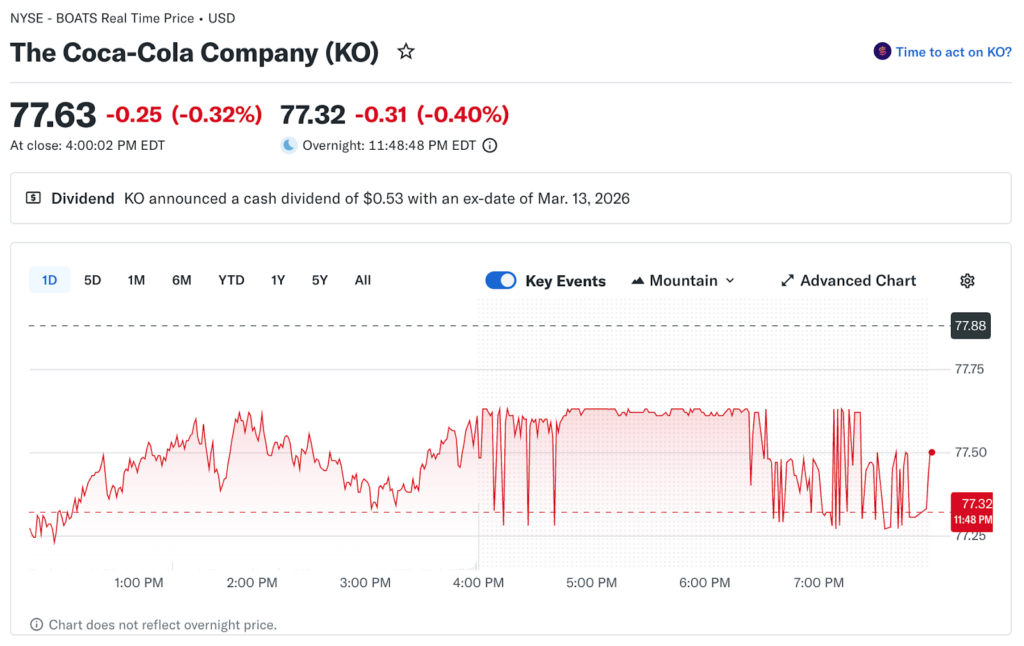
Task: View the All time range
Action: (362, 280)
